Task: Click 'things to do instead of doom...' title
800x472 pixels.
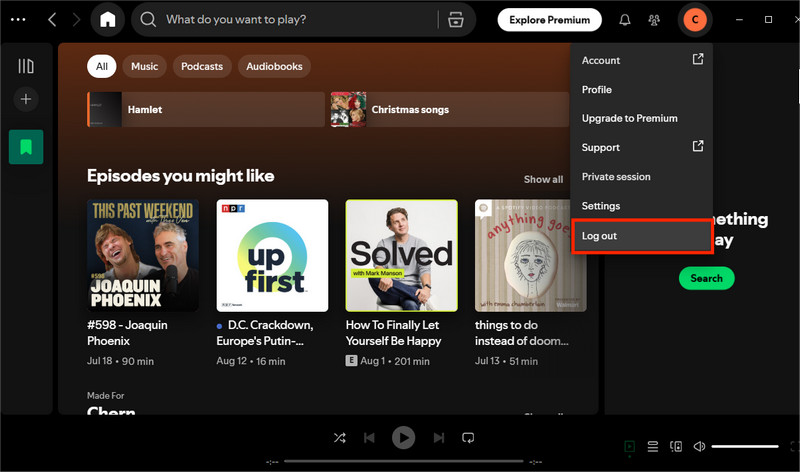Action: coord(521,333)
